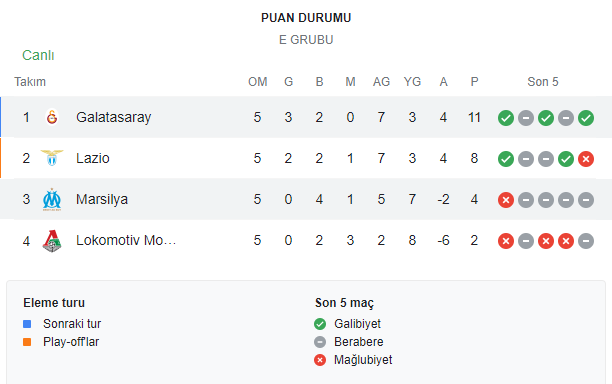Image resolution: width=612 pixels, height=384 pixels.
Task: Select the Marsilya team name
Action: [102, 199]
